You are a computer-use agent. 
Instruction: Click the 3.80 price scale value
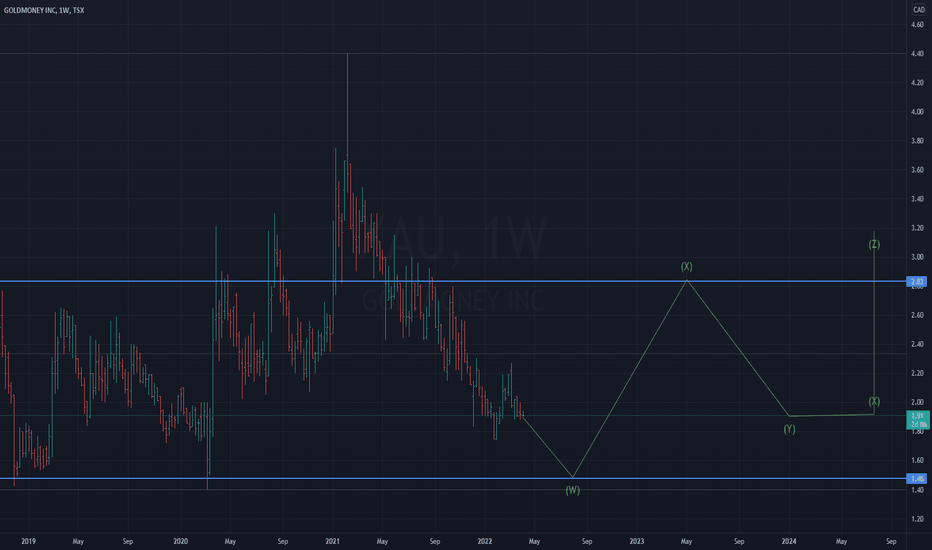click(x=917, y=141)
